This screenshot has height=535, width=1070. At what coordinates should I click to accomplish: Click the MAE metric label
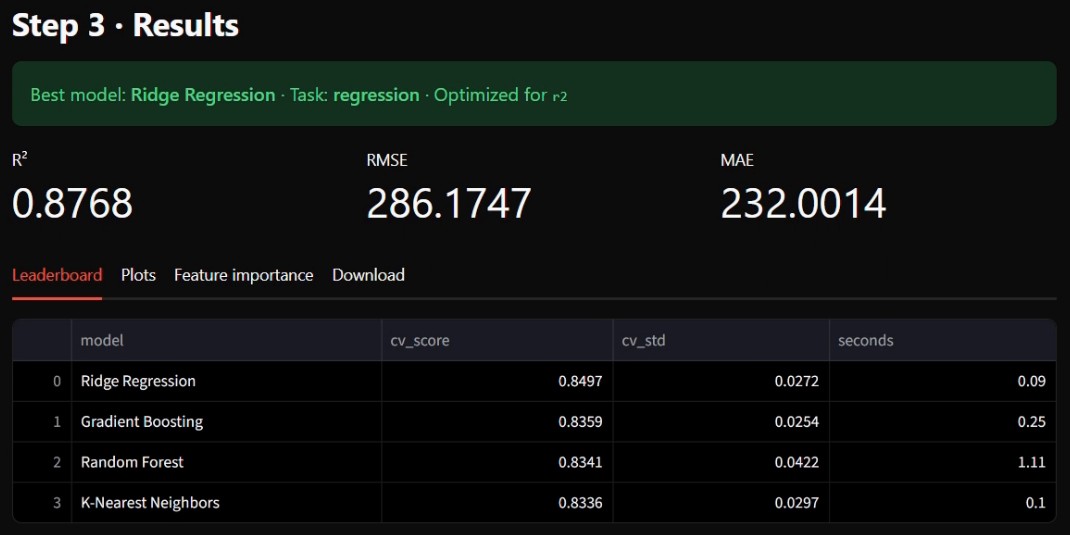(x=737, y=160)
